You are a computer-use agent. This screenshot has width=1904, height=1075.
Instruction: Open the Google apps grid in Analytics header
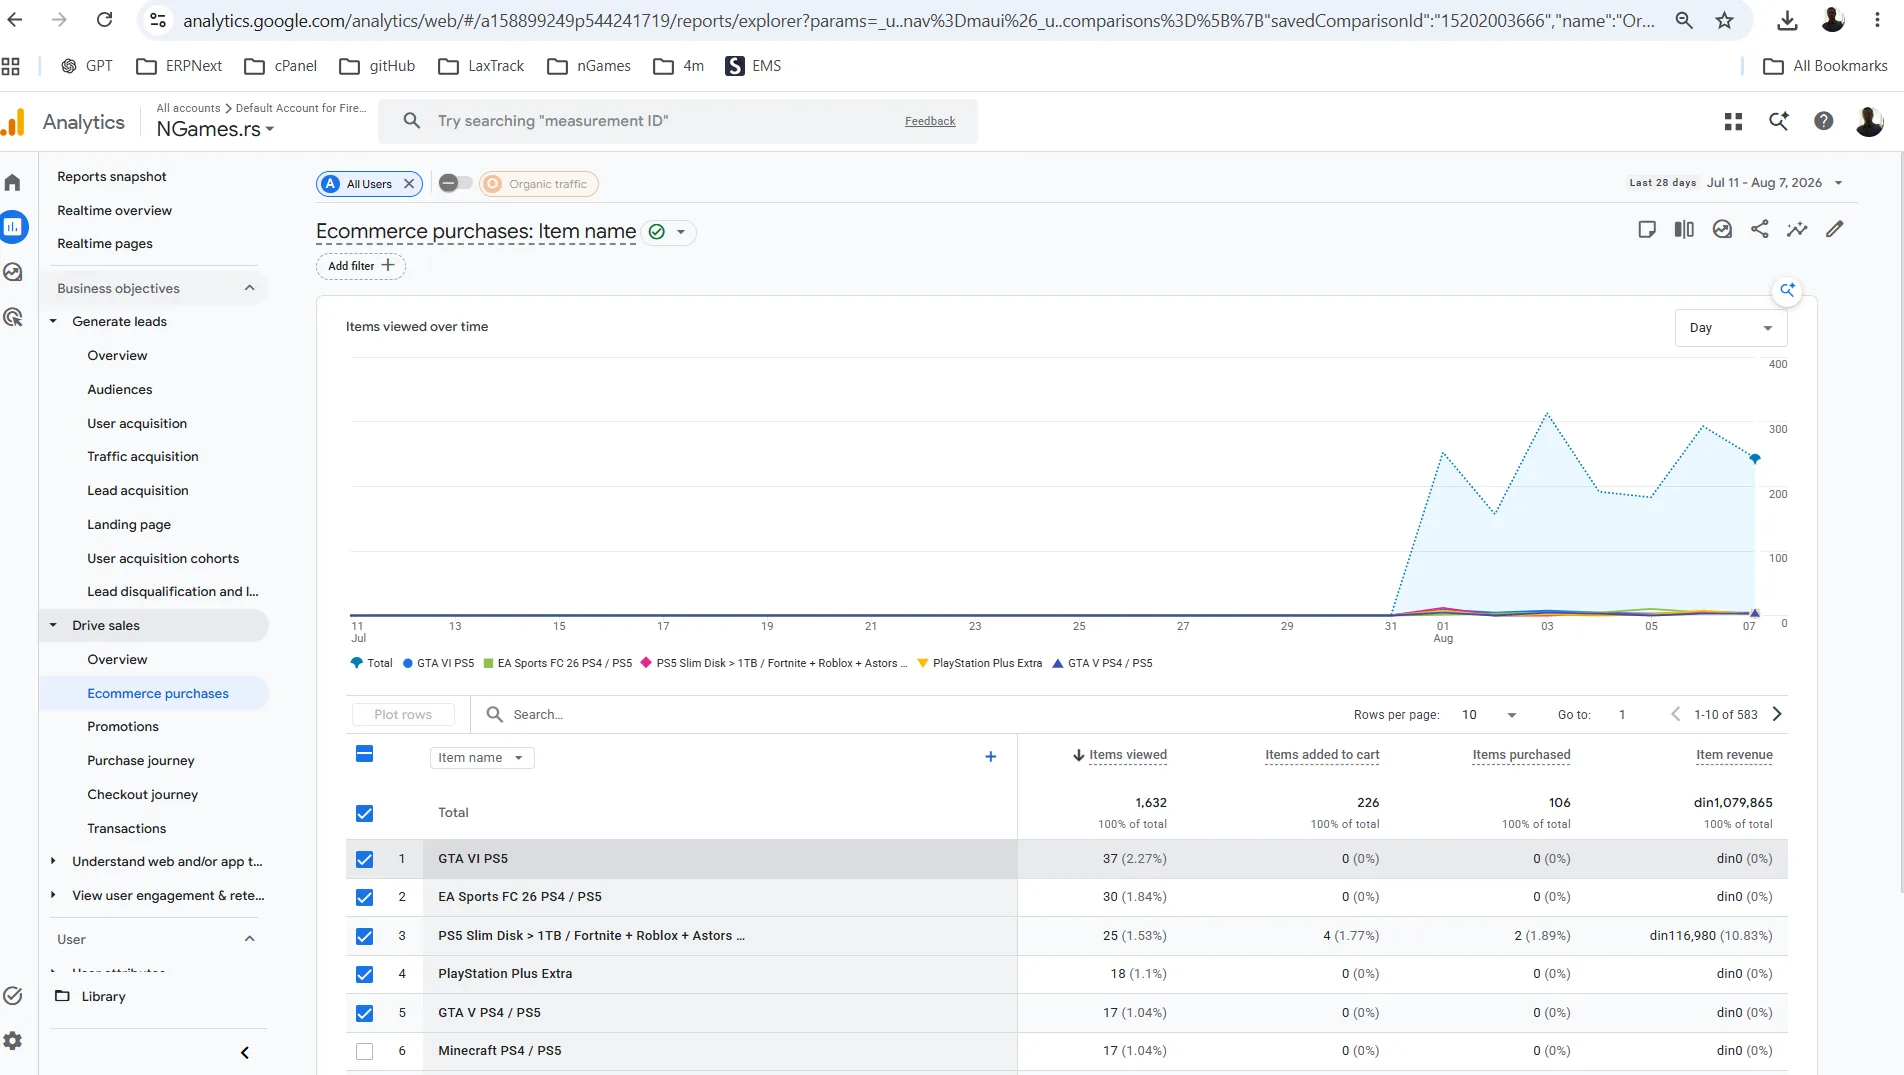[1734, 121]
